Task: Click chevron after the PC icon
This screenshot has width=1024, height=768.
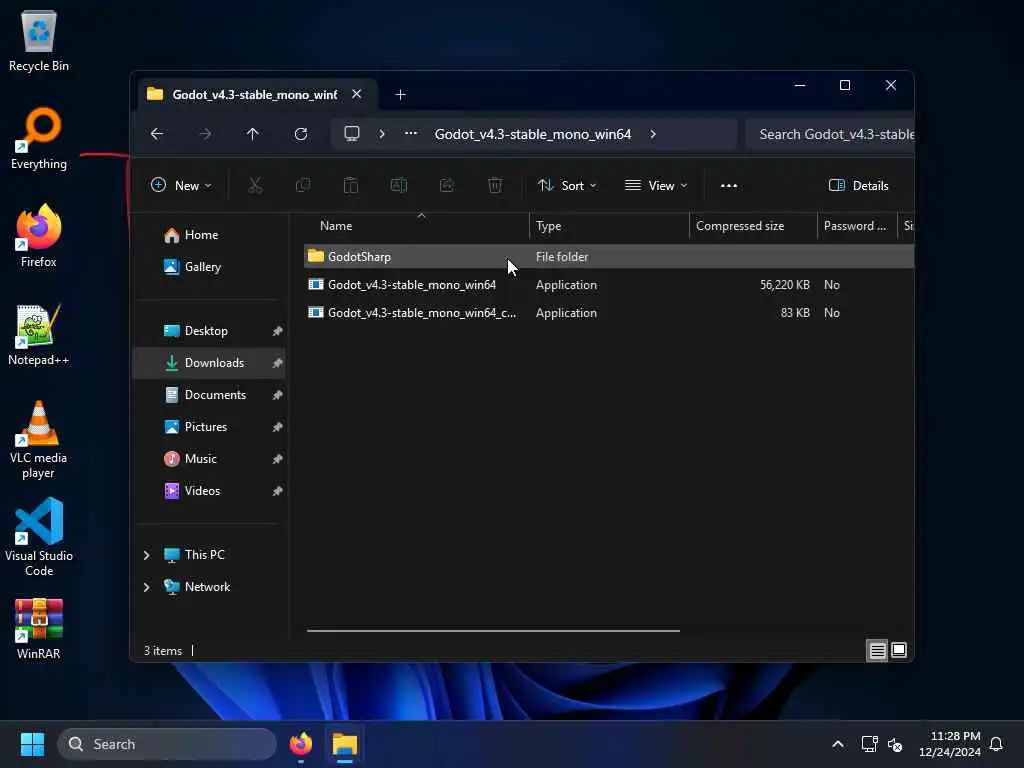Action: click(x=382, y=134)
